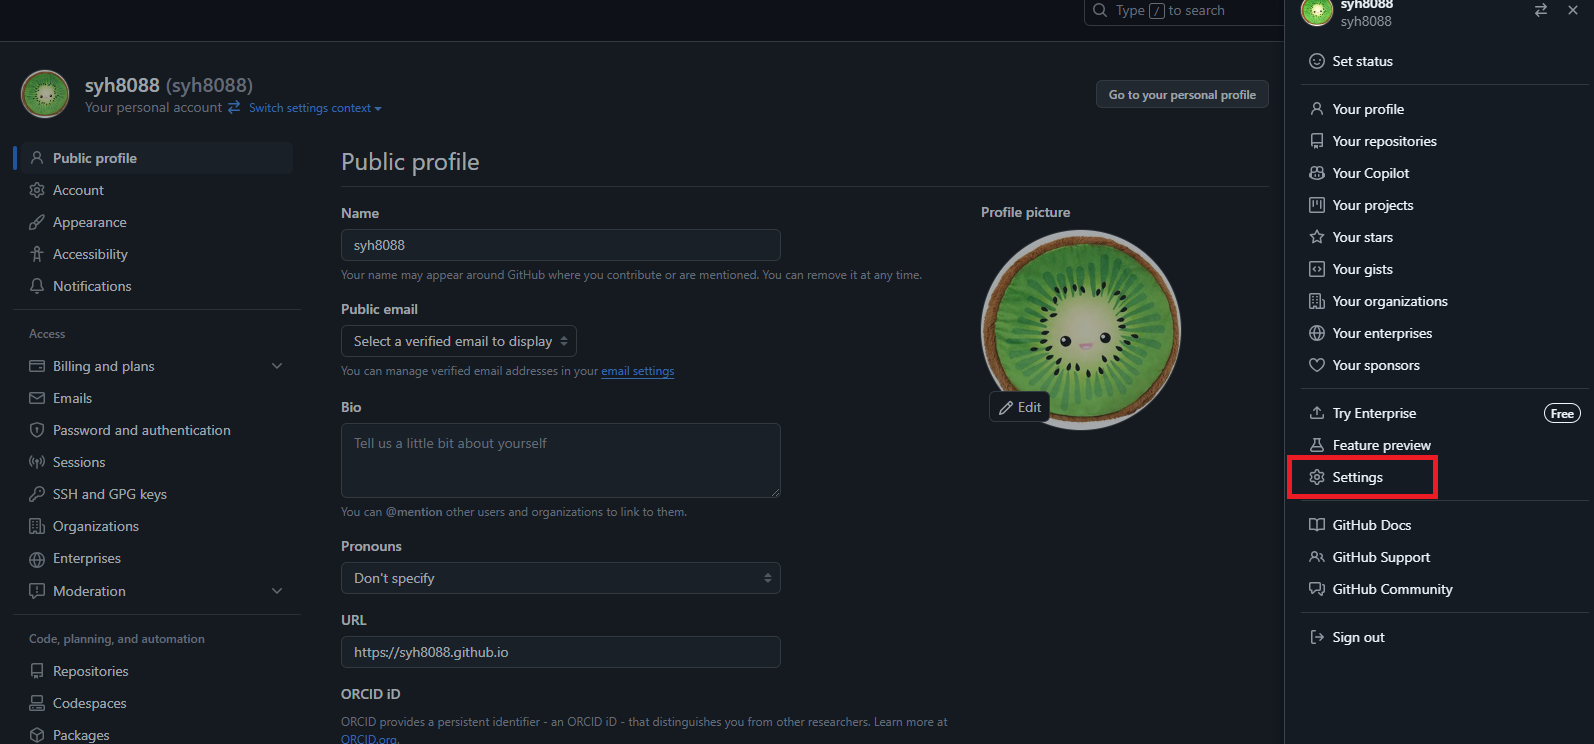This screenshot has height=744, width=1594.
Task: Click the globe icon beside Enterprises in sidebar
Action: point(37,559)
